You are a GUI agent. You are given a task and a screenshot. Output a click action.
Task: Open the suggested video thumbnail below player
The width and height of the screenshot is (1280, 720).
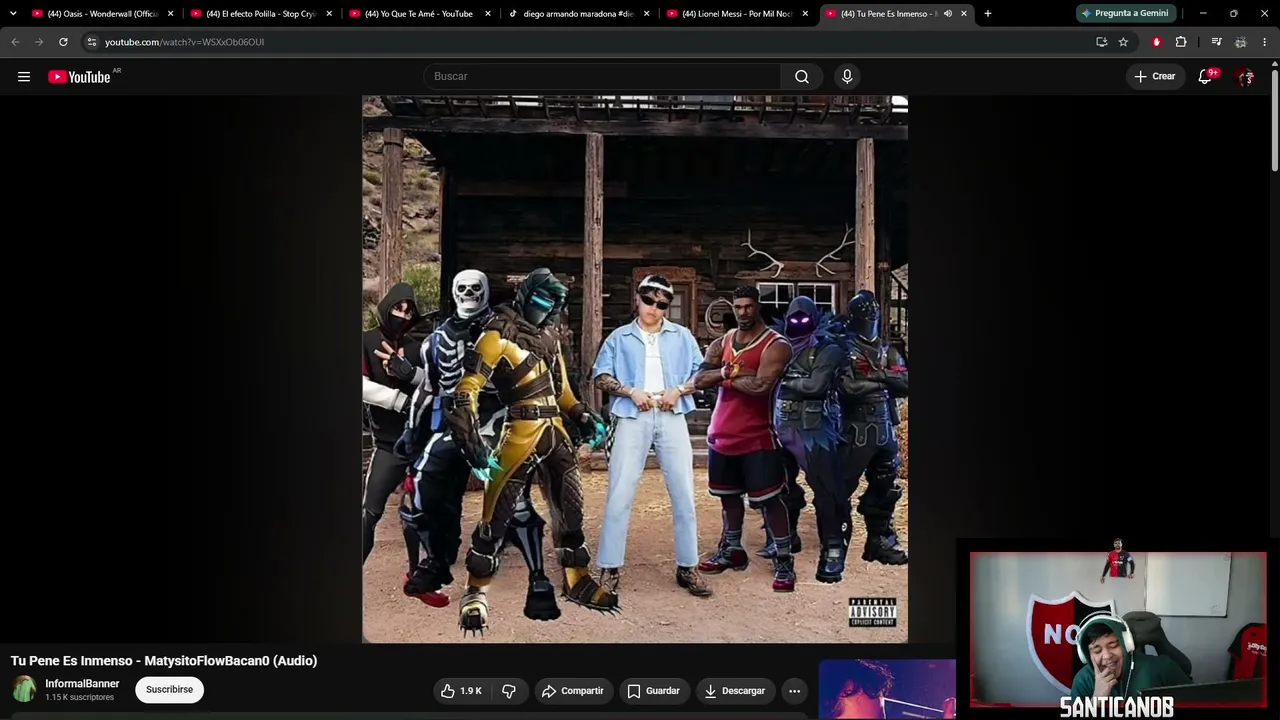(887, 689)
